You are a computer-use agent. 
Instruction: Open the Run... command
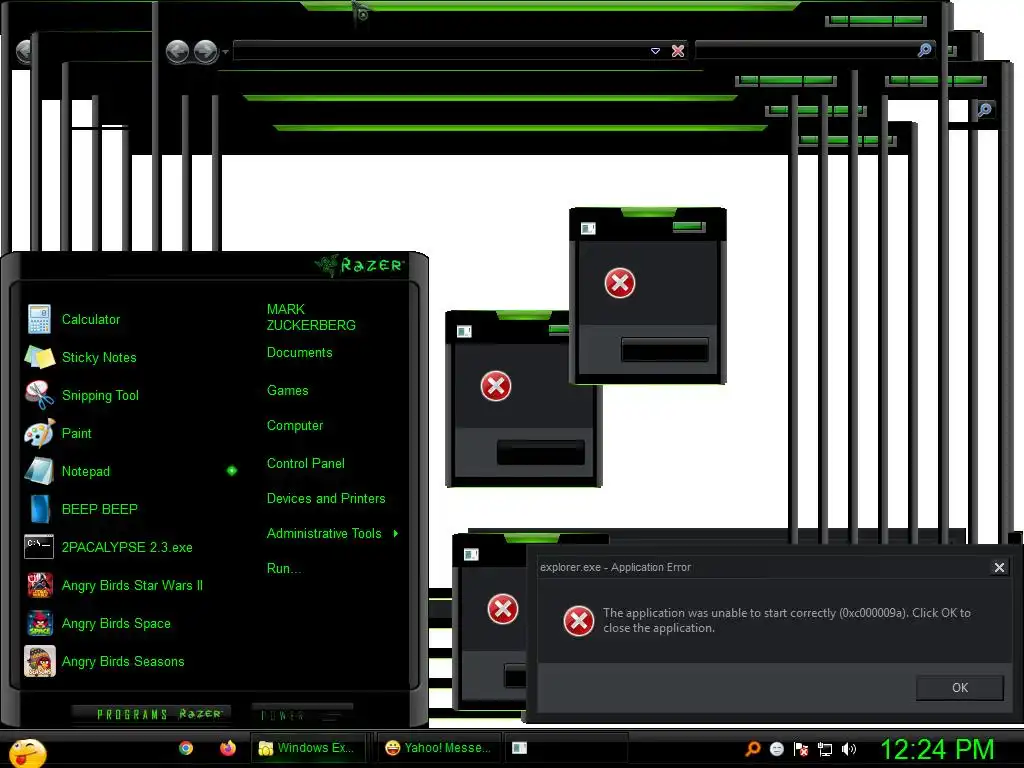(x=283, y=568)
